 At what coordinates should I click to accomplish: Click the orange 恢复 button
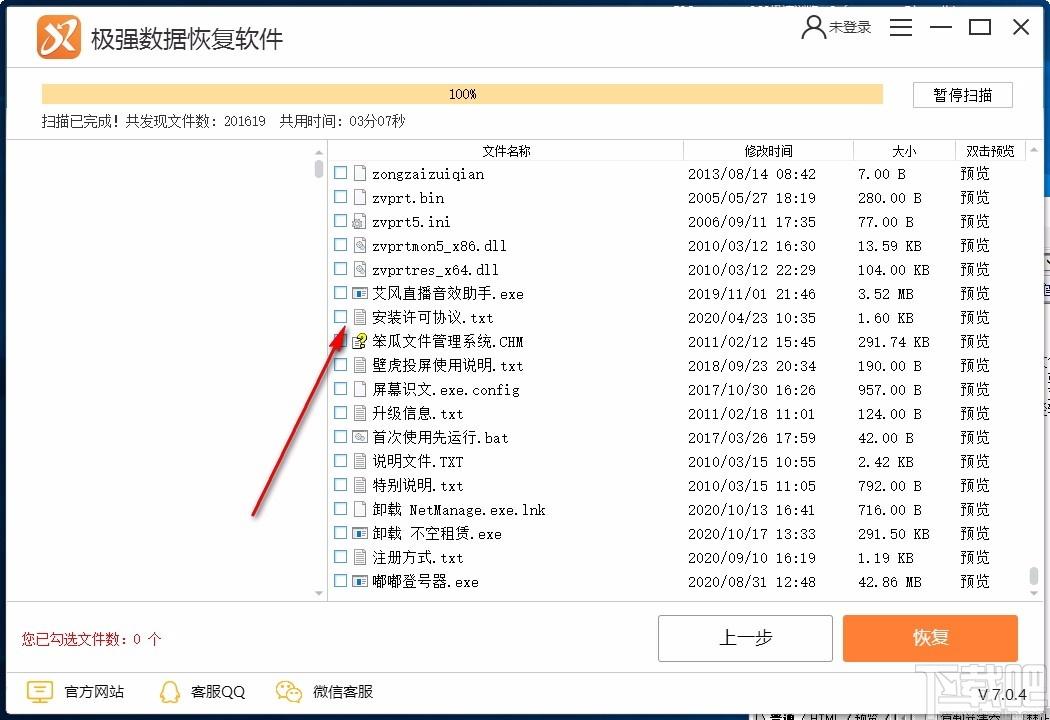click(x=930, y=638)
